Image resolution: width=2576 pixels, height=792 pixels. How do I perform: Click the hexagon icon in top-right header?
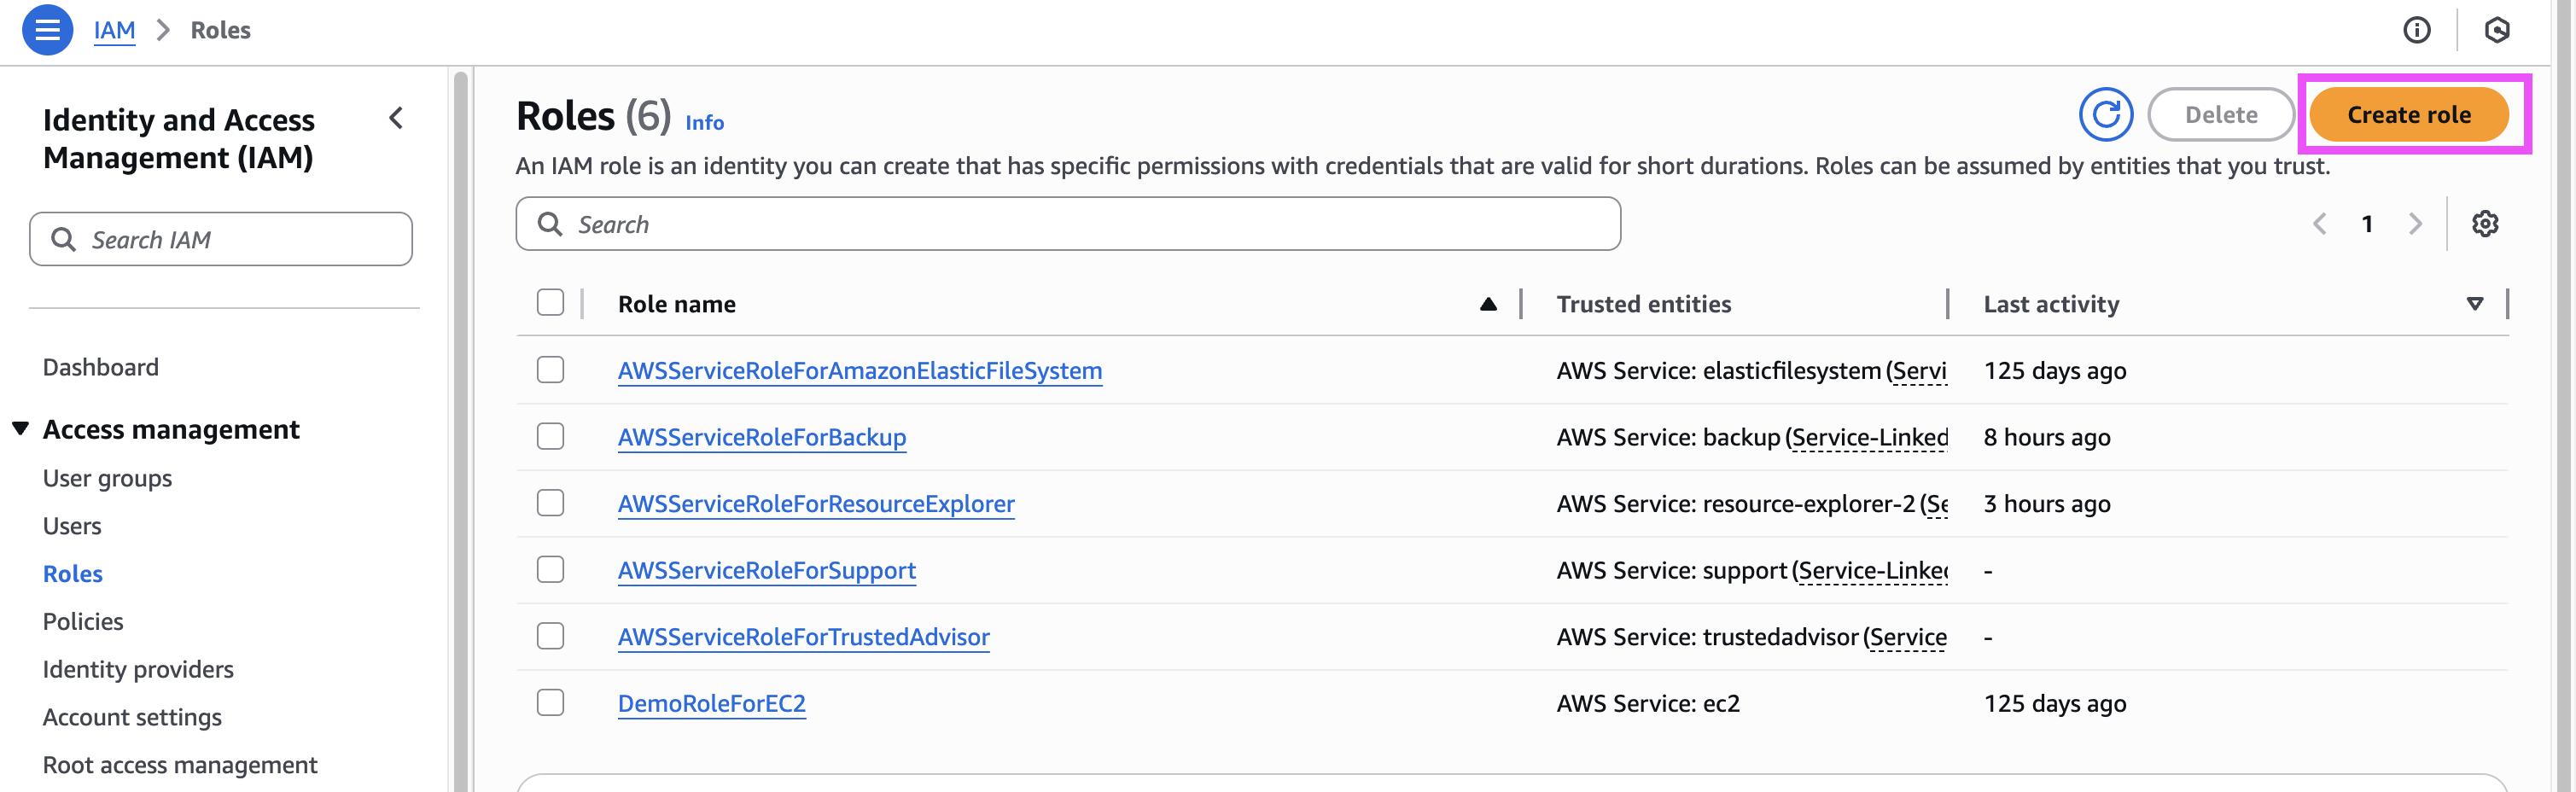pyautogui.click(x=2497, y=30)
